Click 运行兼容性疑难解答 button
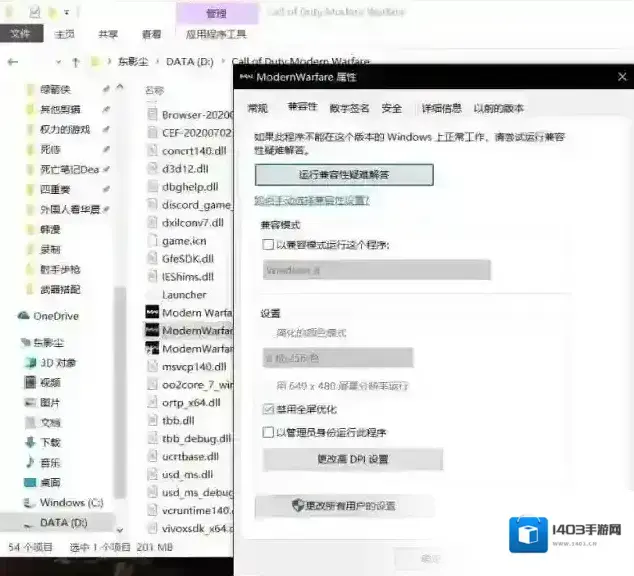634x576 pixels. point(344,175)
